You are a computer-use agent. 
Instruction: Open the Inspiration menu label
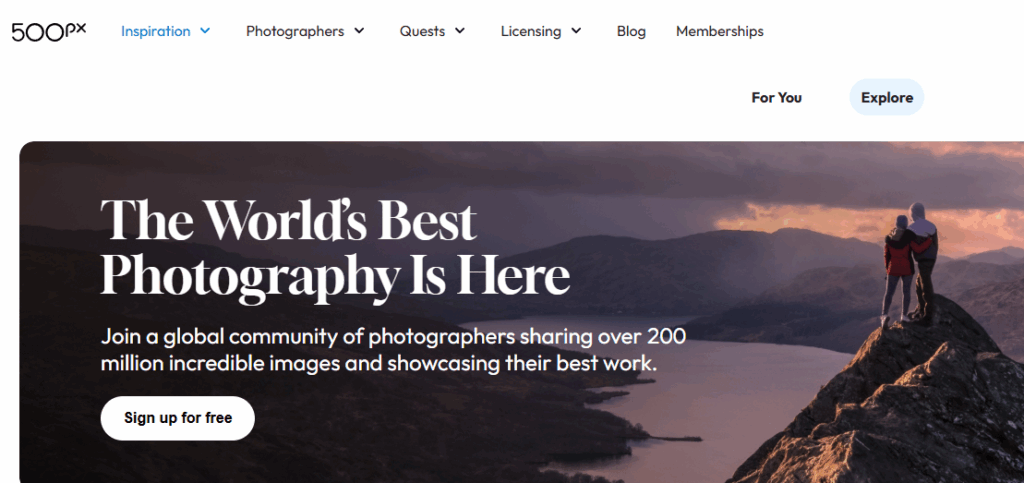coord(155,31)
